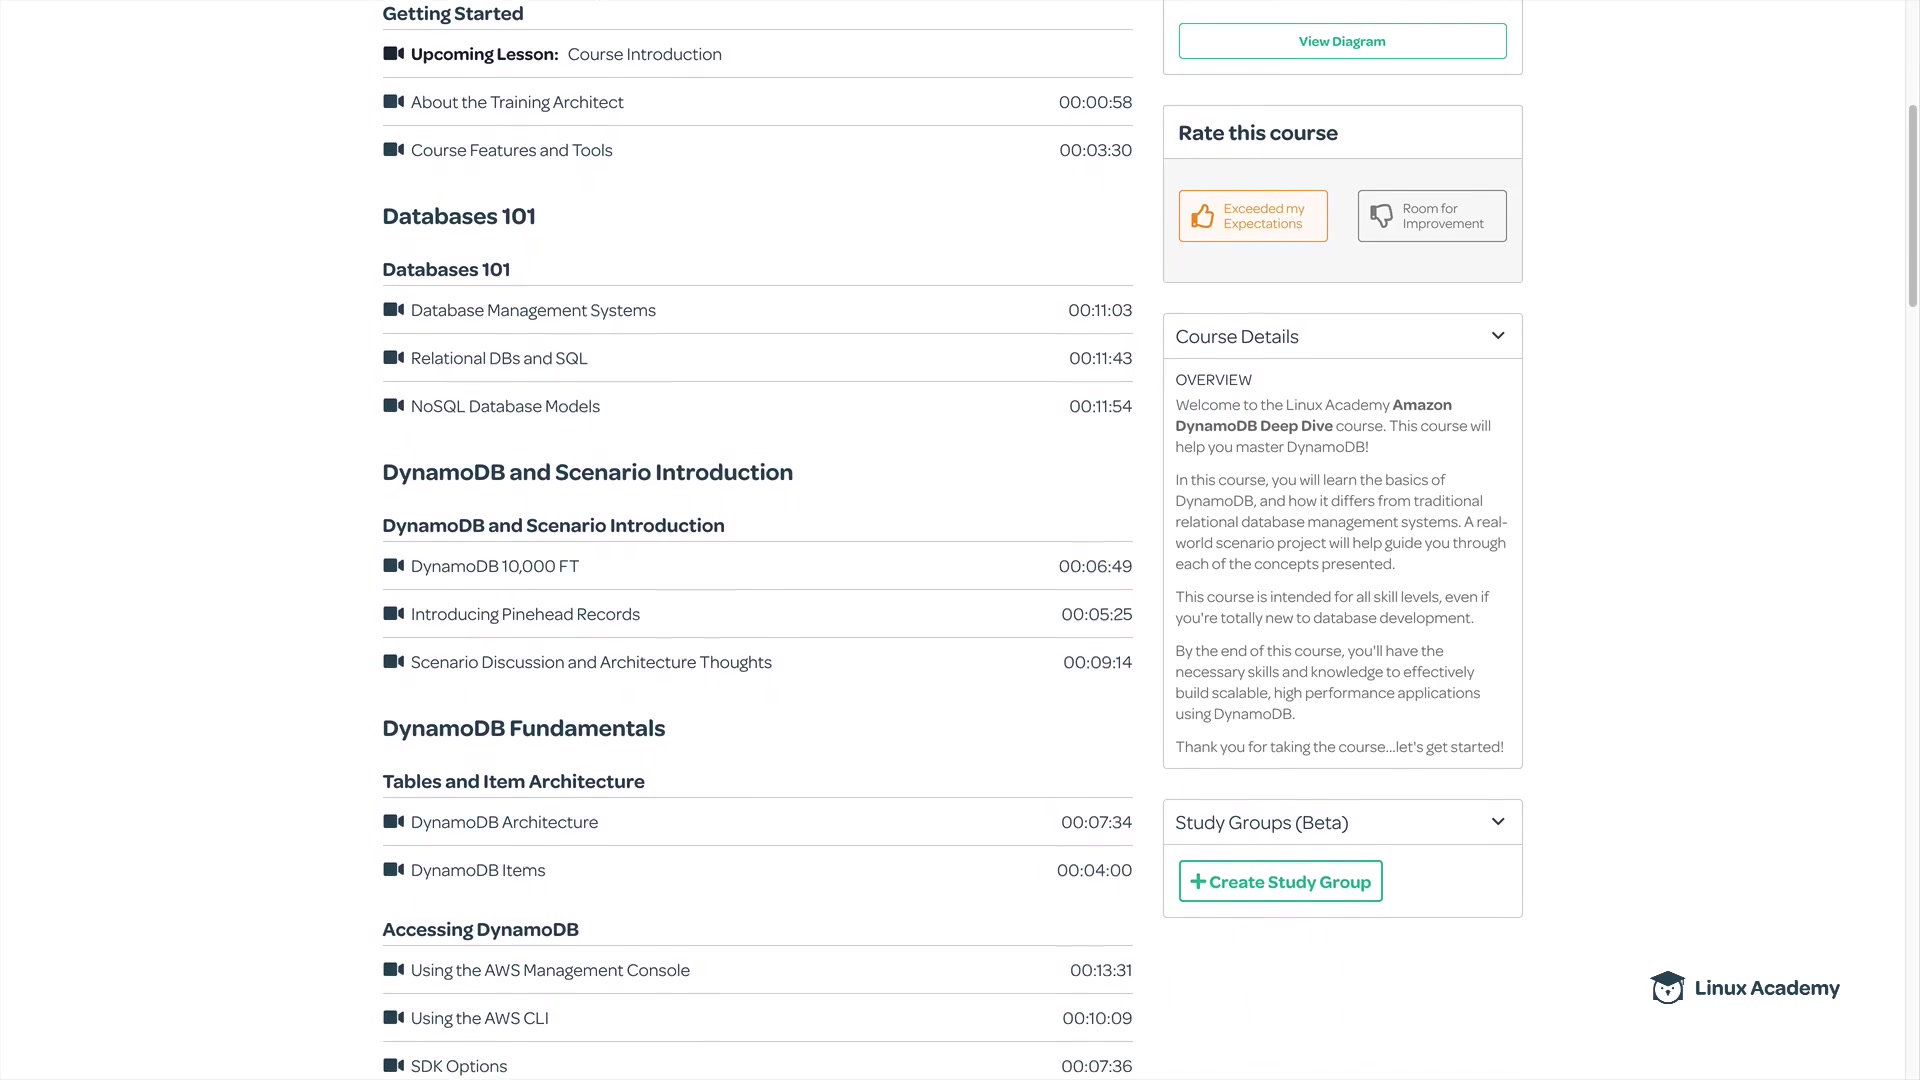Collapse the Course Details panel chevron

click(1498, 336)
